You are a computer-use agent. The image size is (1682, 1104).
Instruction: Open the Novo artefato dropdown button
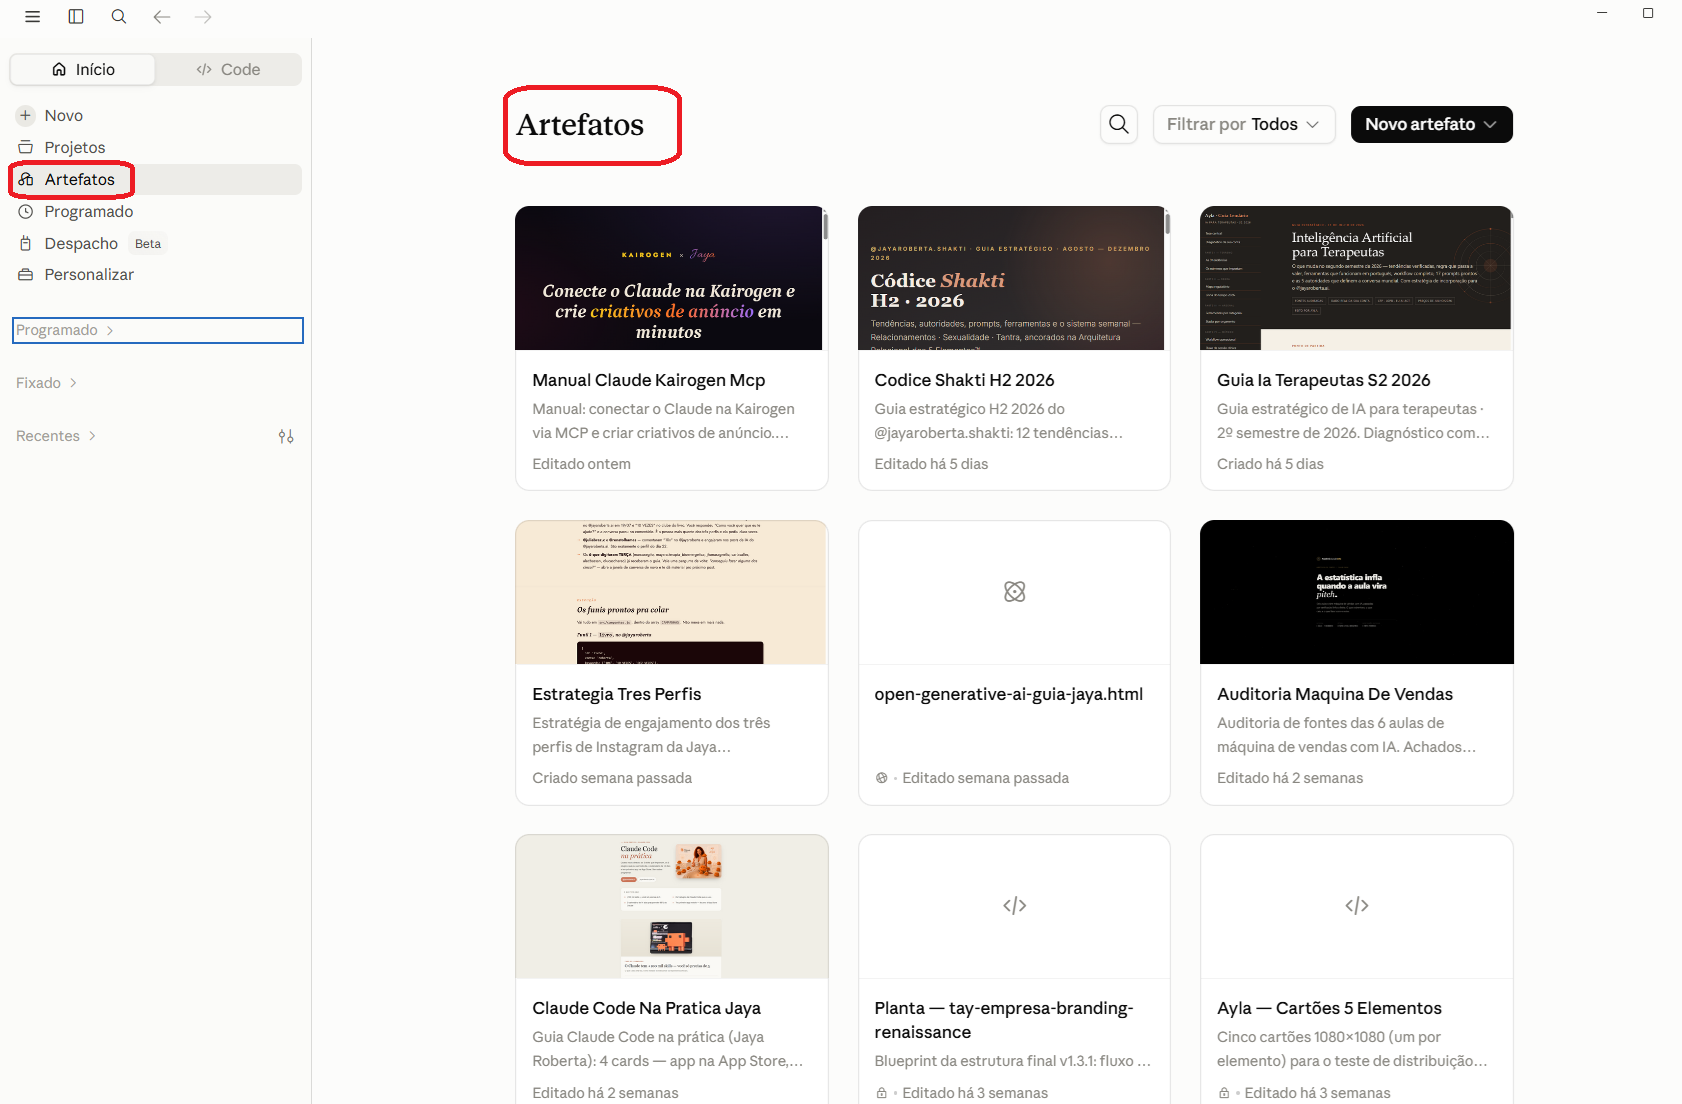coord(1432,124)
